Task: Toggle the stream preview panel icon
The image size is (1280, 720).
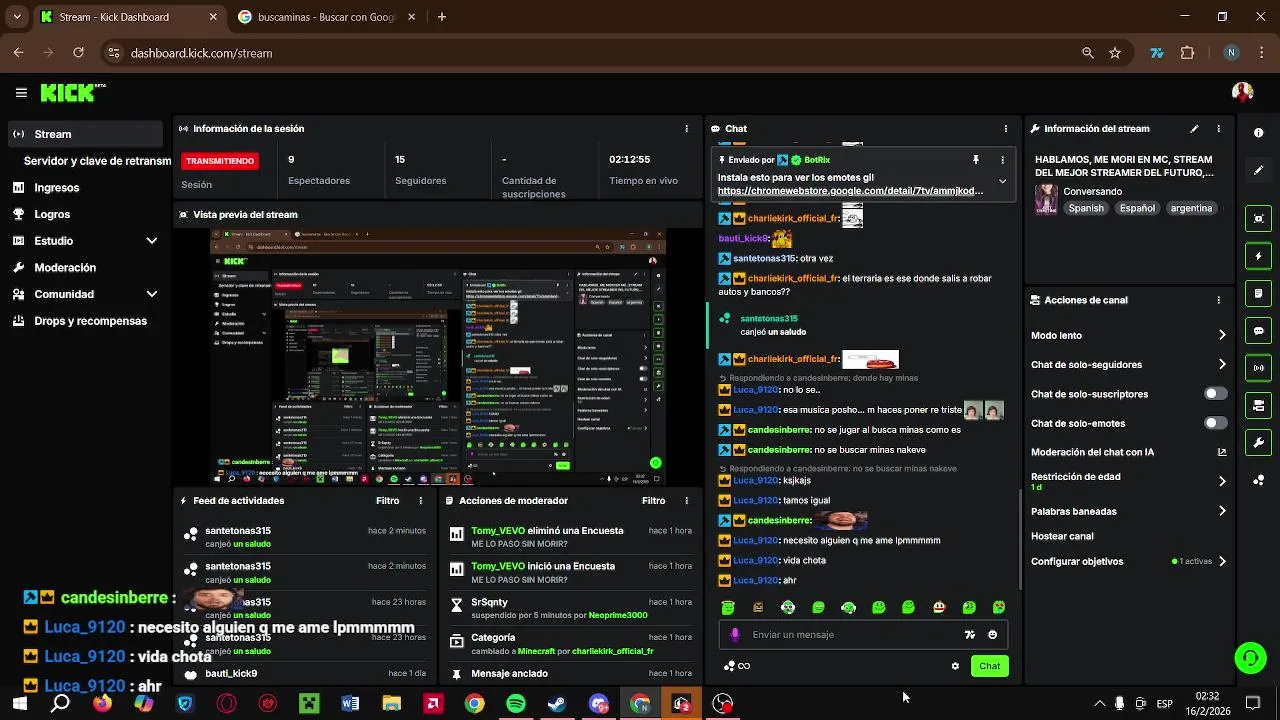Action: coord(1258,219)
